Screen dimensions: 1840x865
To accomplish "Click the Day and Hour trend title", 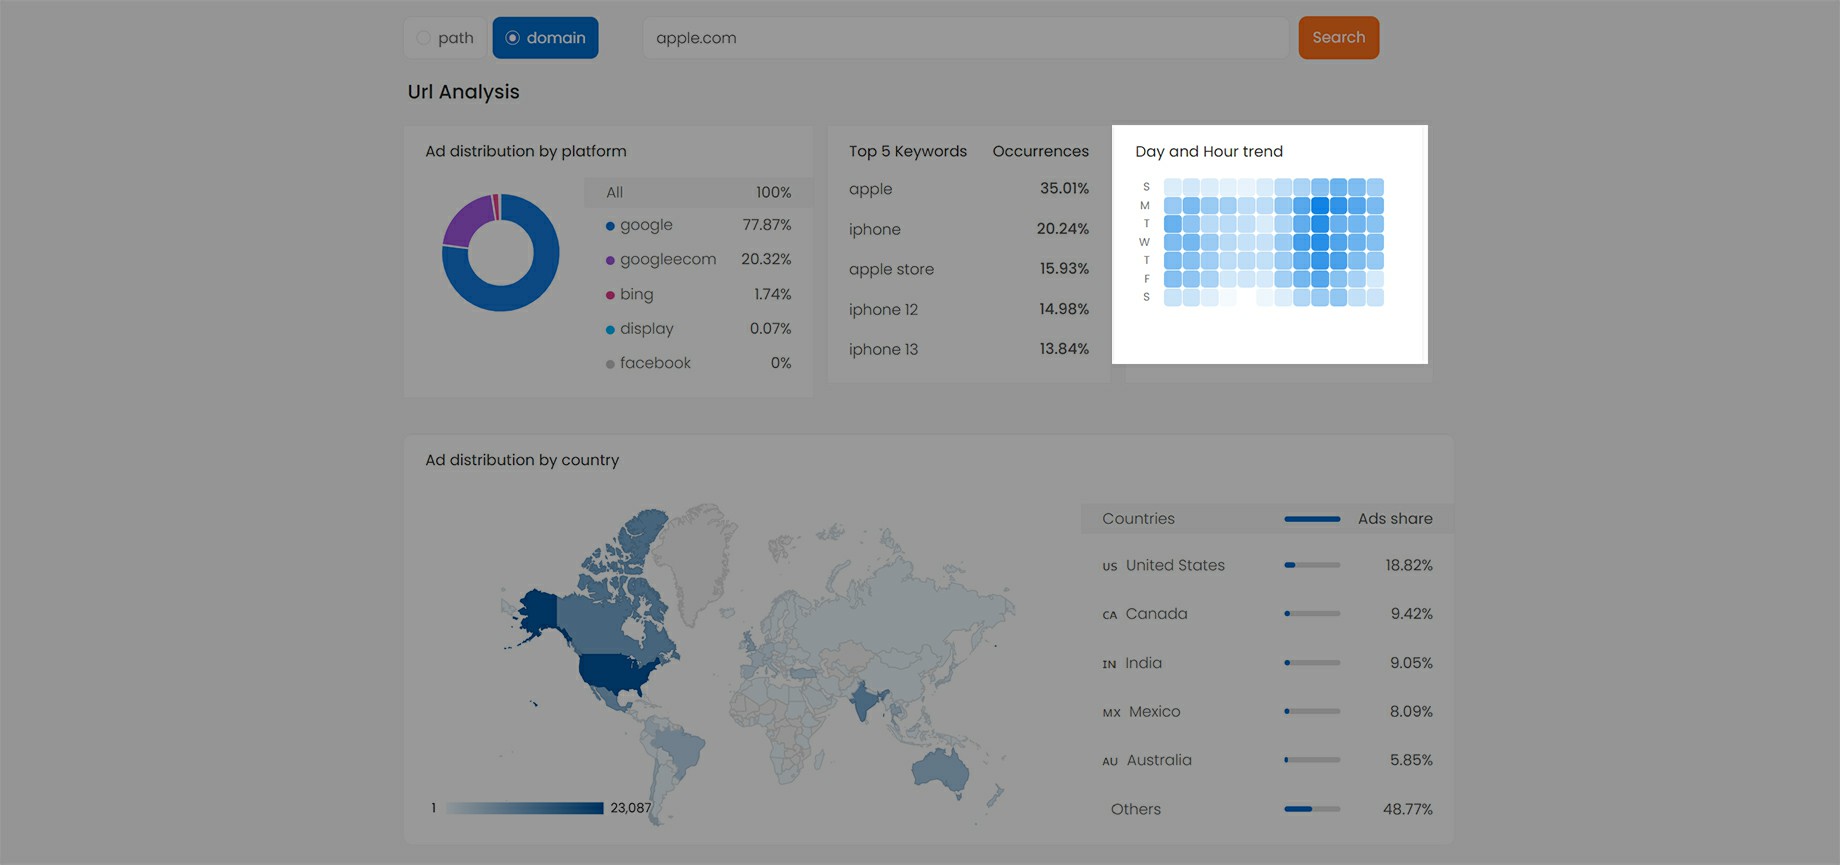I will pos(1209,151).
